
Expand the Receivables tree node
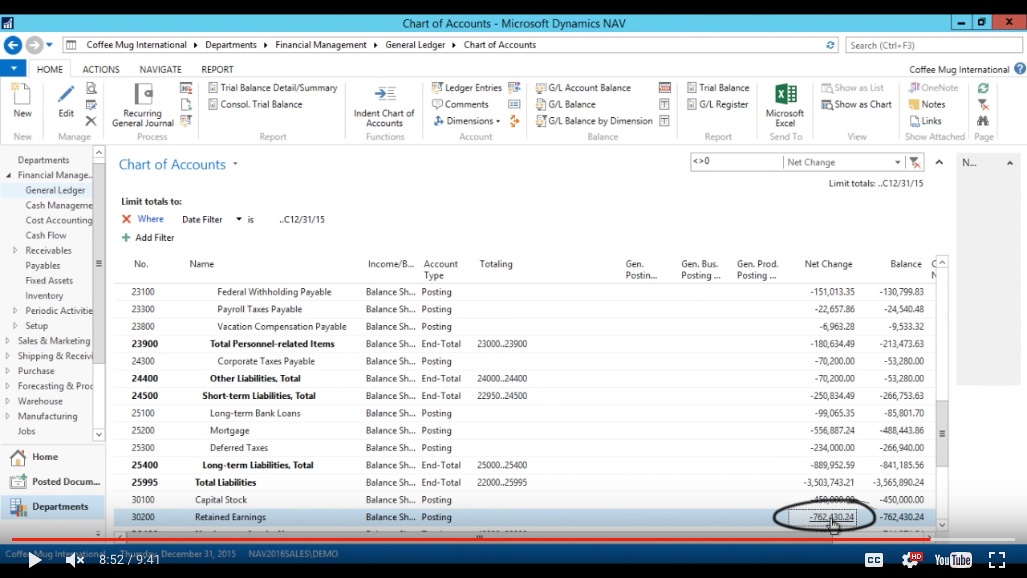click(15, 250)
